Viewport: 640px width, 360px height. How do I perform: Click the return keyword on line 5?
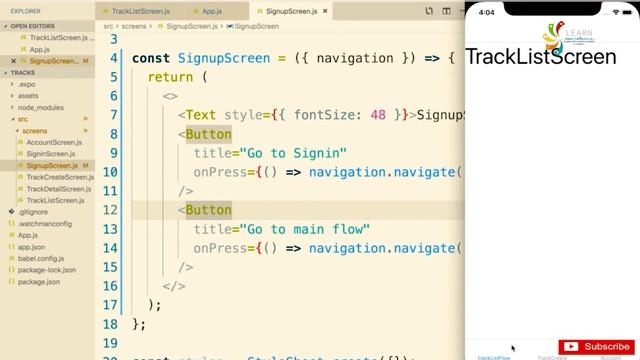point(170,77)
